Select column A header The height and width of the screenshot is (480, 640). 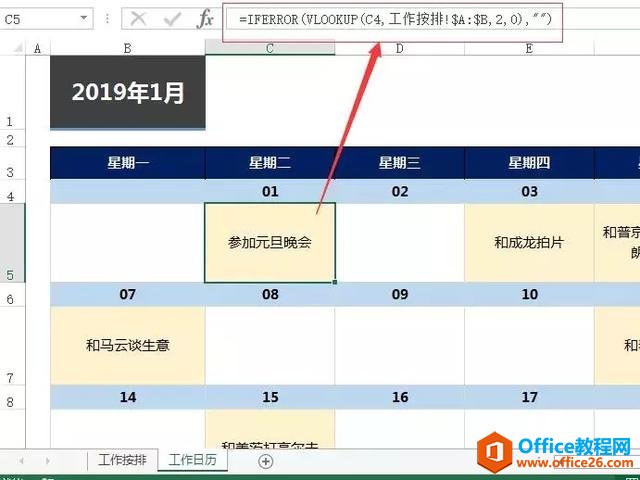click(38, 49)
